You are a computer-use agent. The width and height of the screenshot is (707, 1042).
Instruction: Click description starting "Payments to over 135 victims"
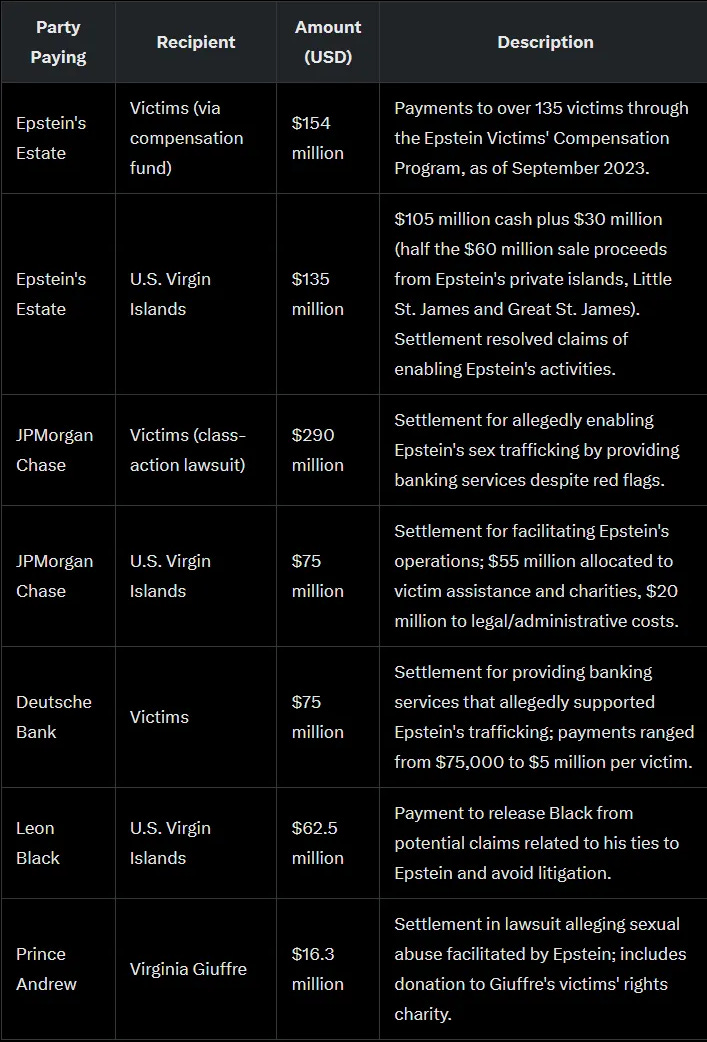531,138
